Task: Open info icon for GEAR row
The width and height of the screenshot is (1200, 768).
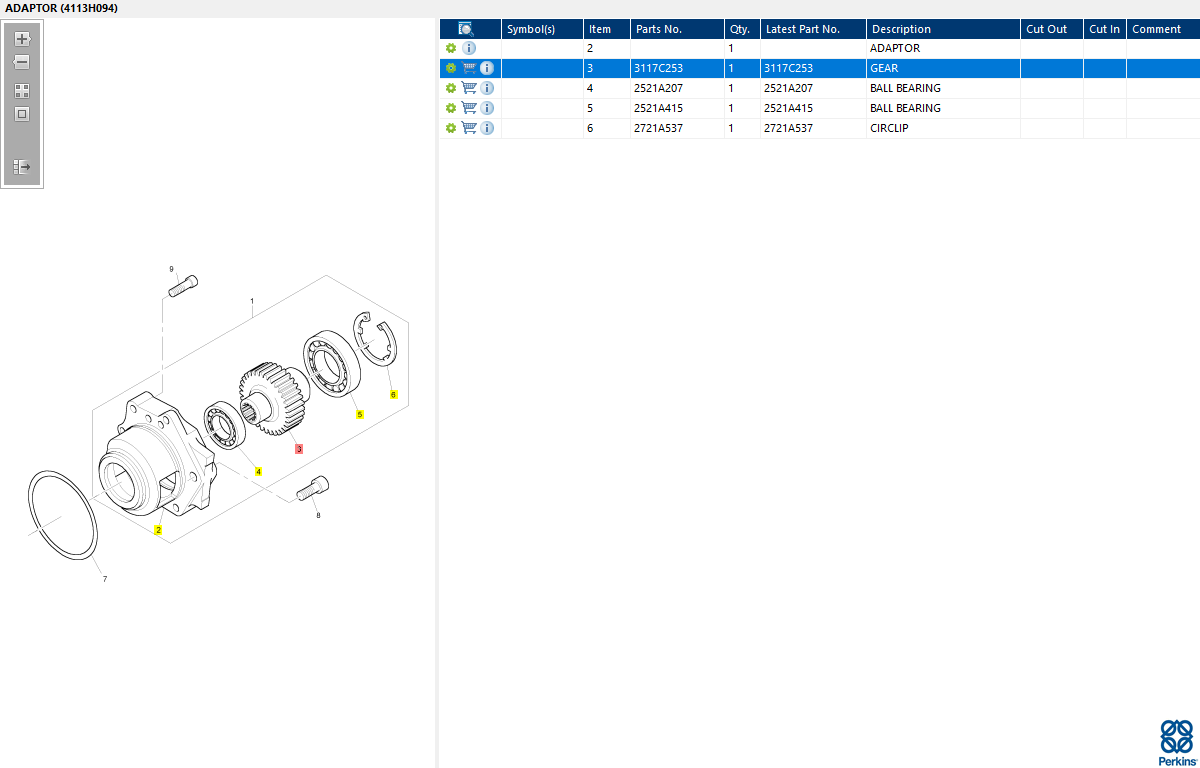Action: tap(487, 68)
